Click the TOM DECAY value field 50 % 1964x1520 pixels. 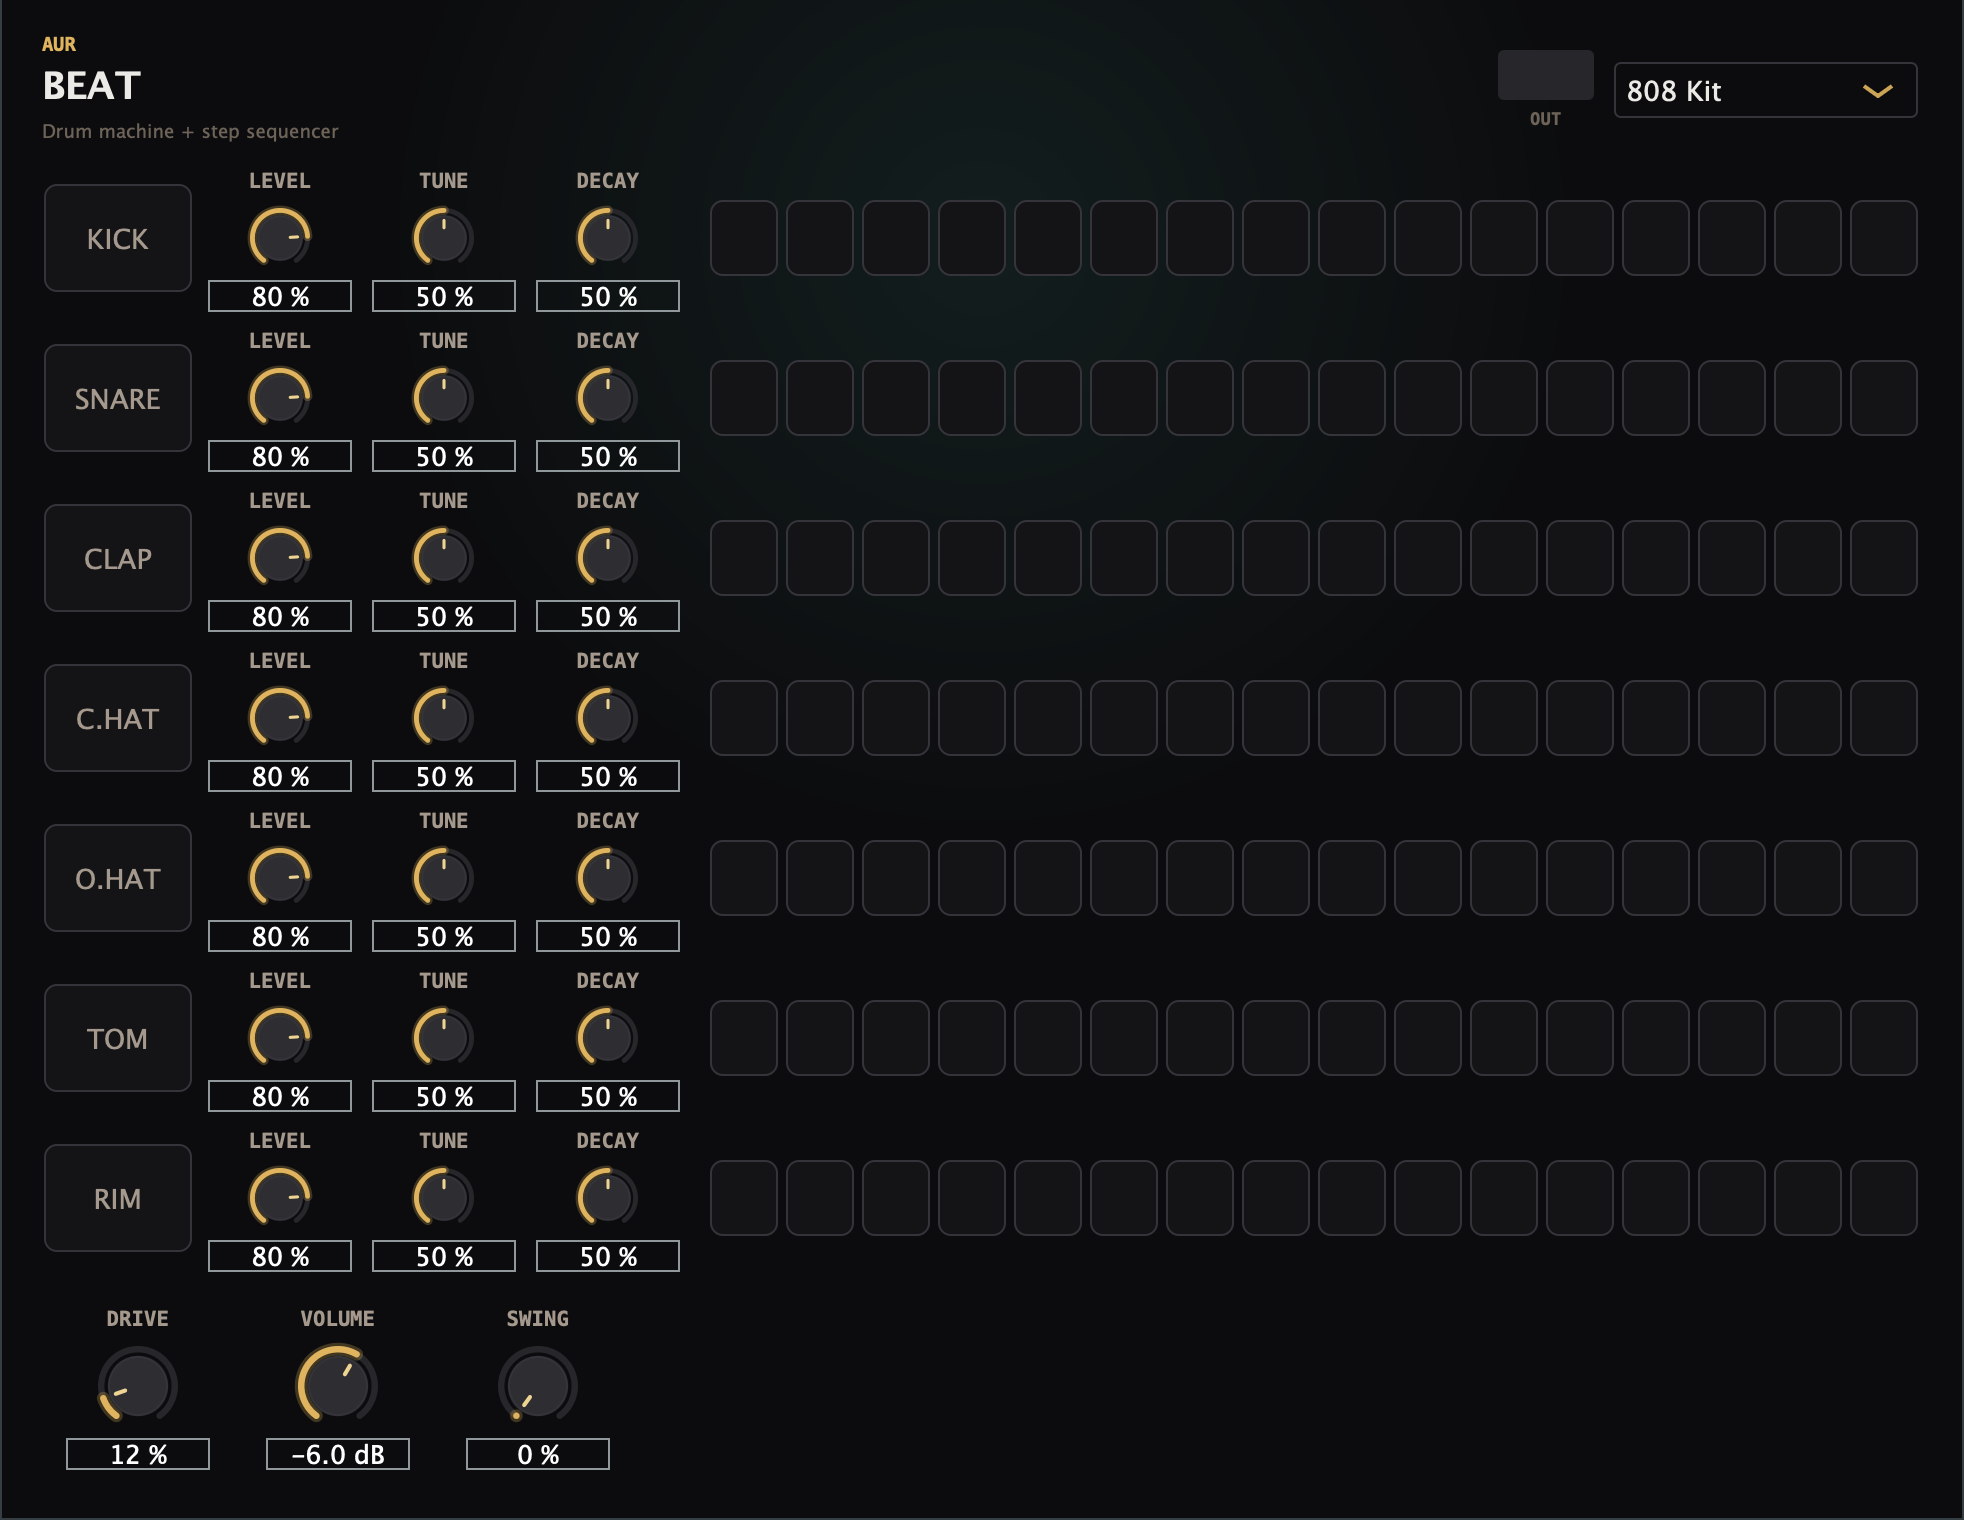pos(608,1096)
